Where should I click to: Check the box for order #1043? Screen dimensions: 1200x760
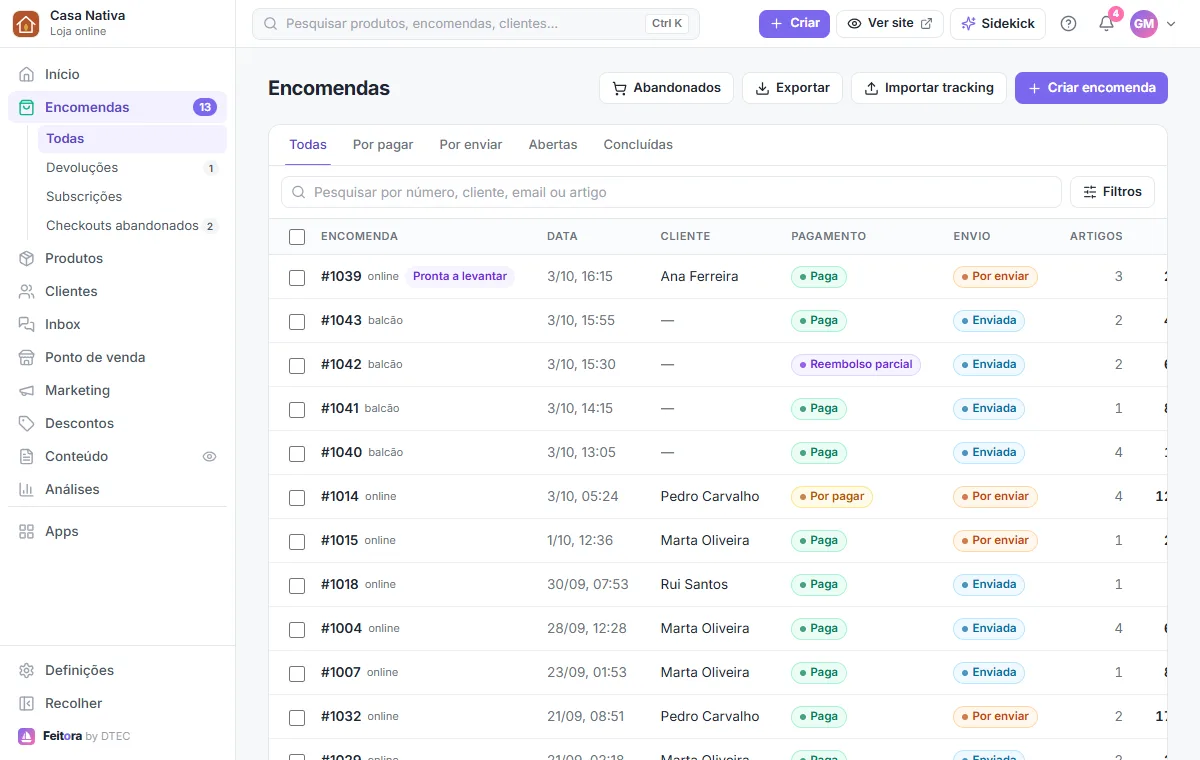pos(297,321)
